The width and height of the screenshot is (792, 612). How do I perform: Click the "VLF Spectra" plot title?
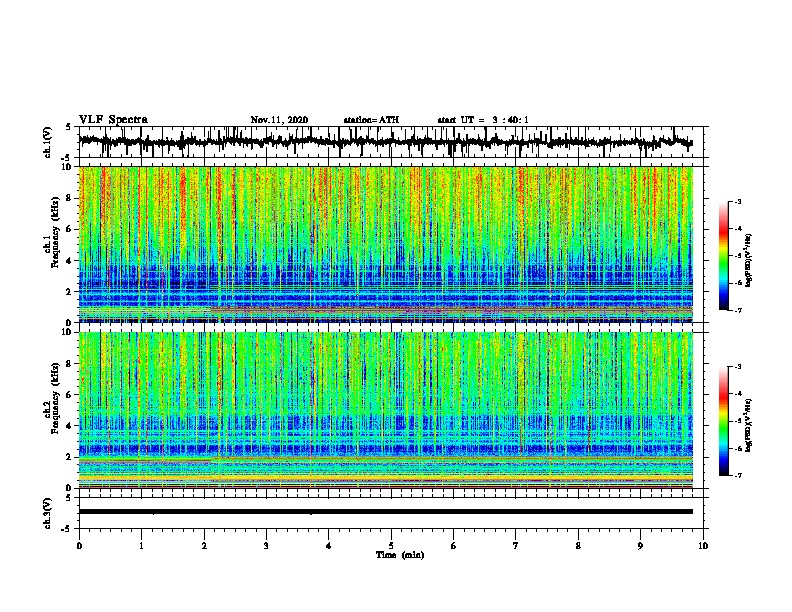point(113,120)
